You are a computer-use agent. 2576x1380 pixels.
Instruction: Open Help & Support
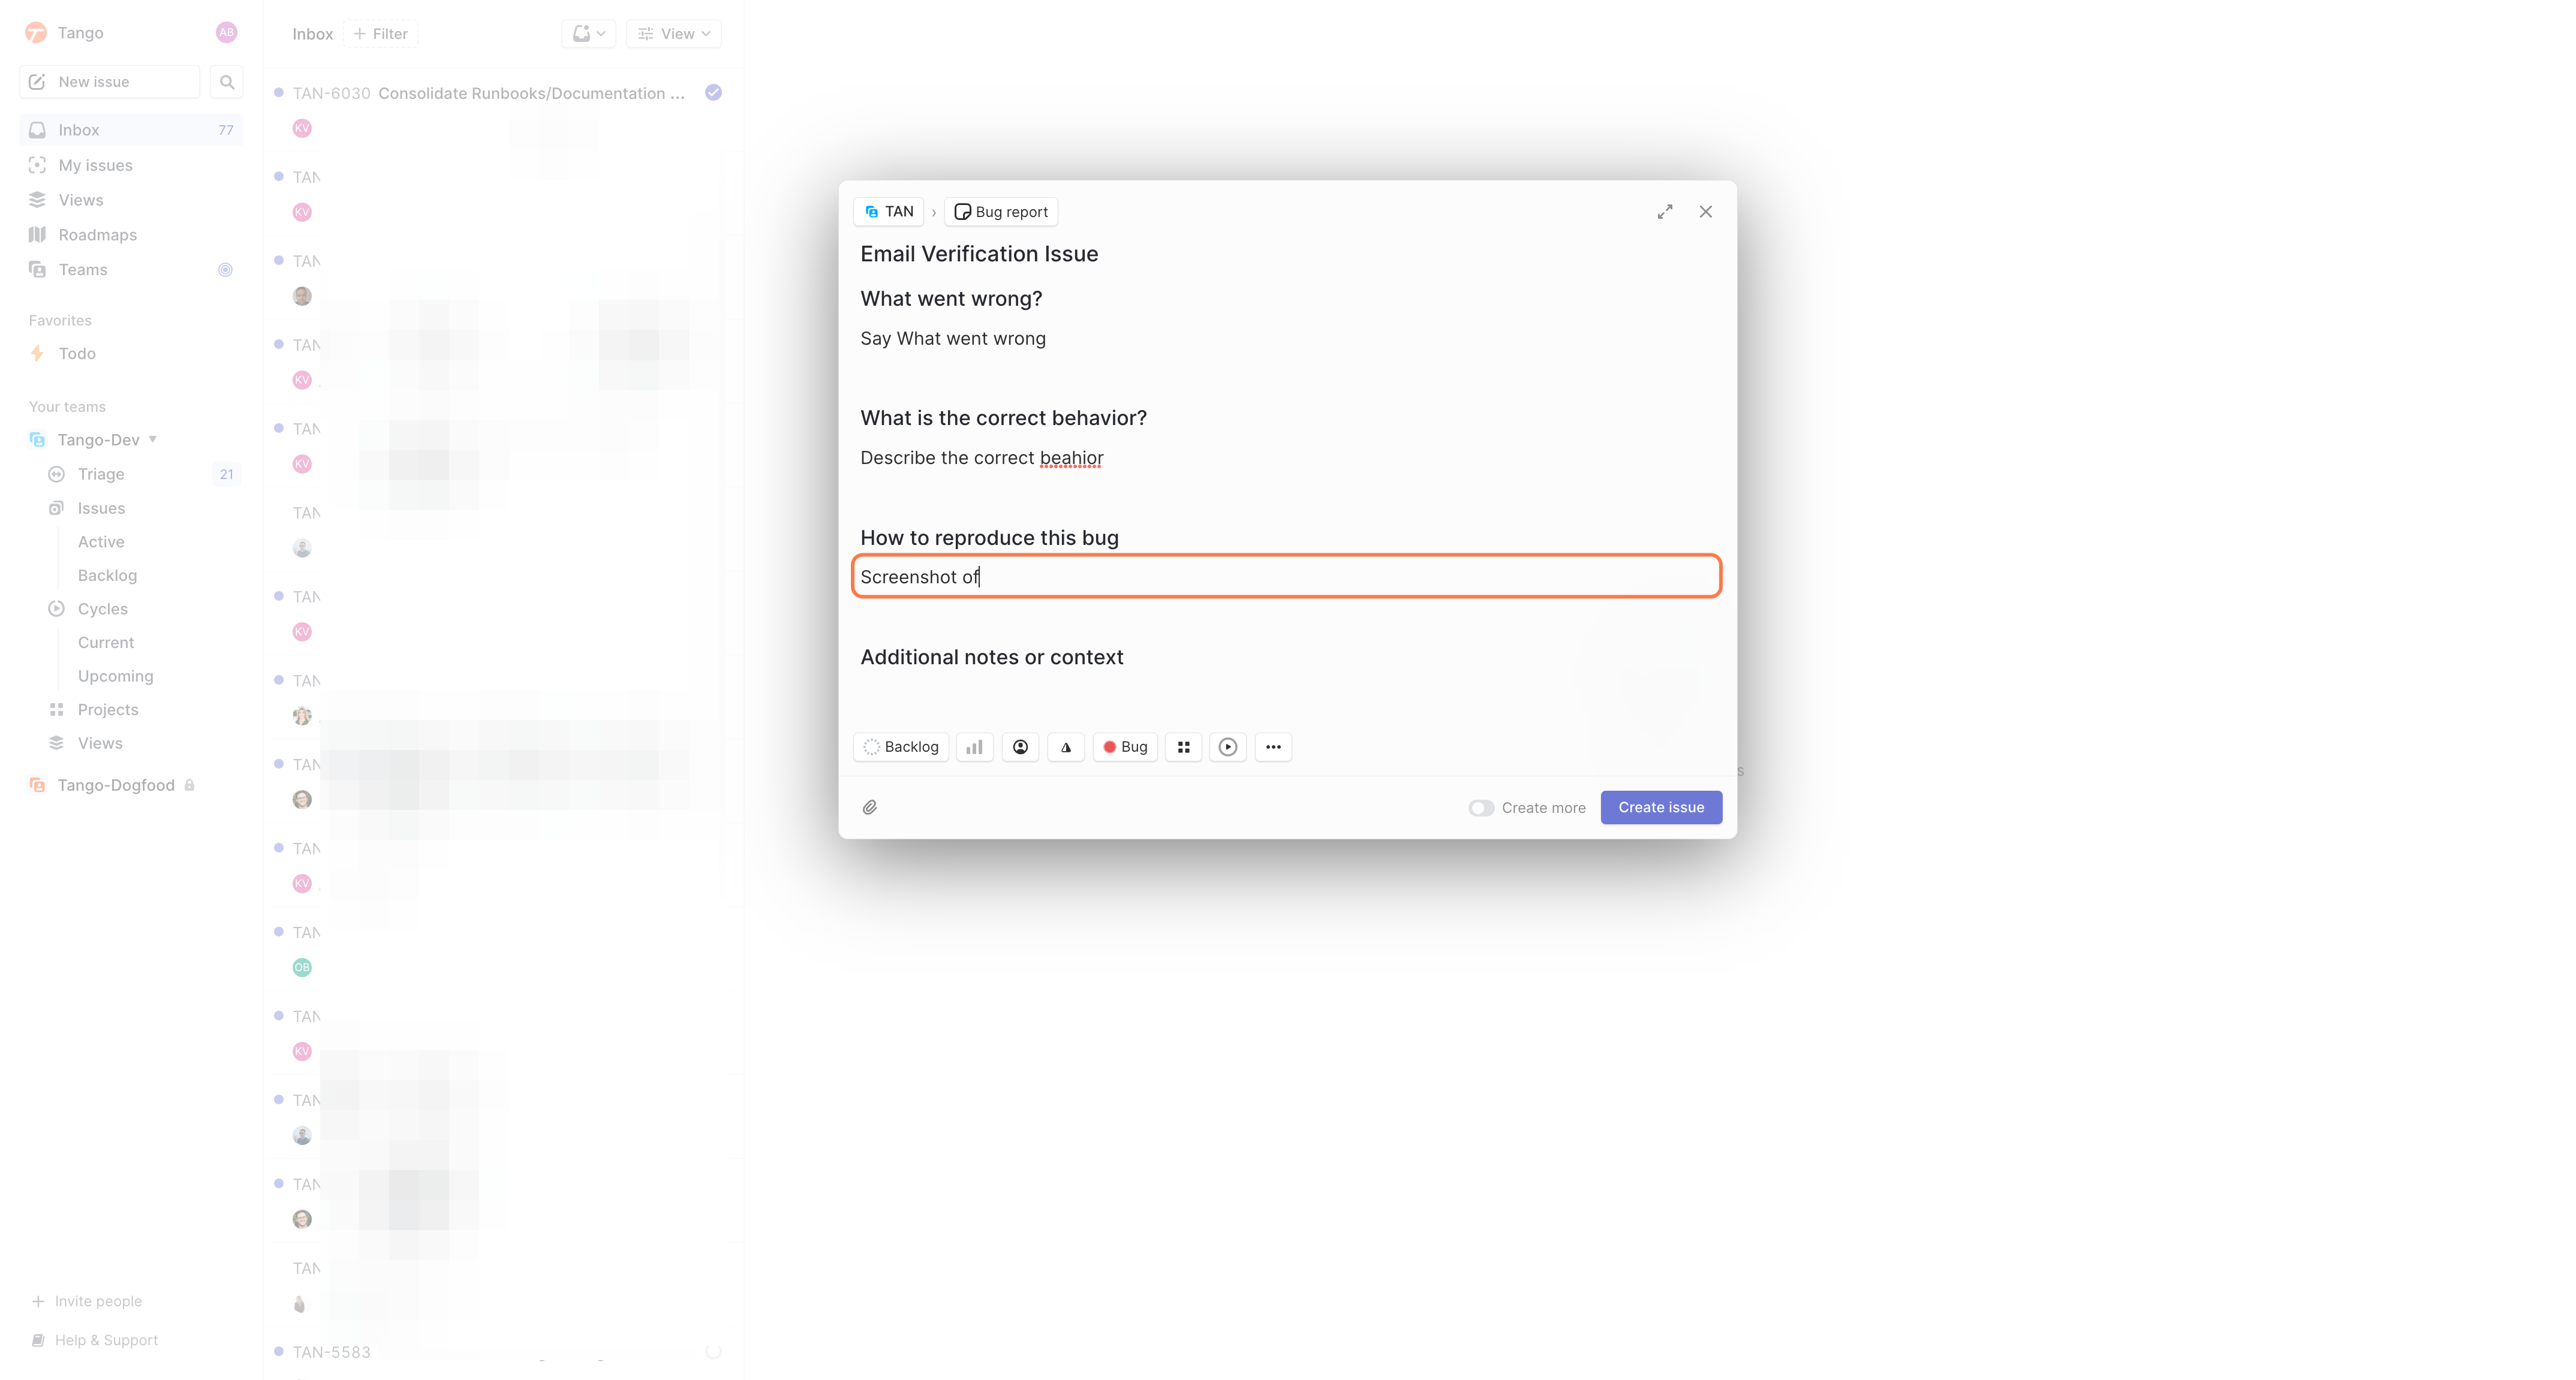(95, 1340)
